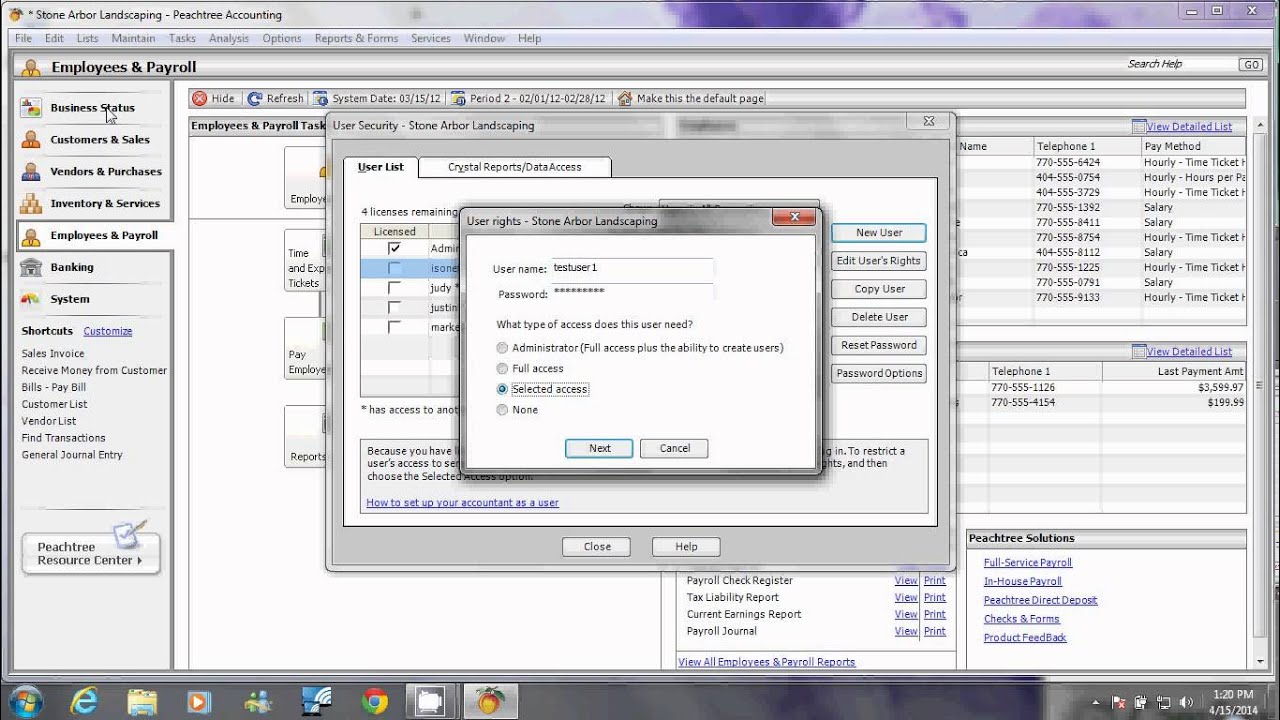This screenshot has width=1280, height=720.
Task: Open Reports & Forms menu
Action: click(356, 38)
